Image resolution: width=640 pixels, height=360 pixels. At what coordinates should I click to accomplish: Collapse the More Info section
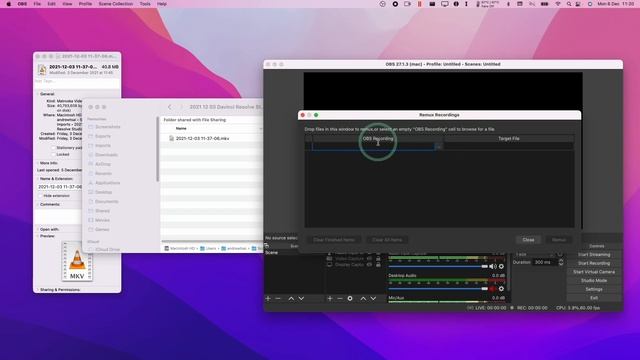click(38, 163)
